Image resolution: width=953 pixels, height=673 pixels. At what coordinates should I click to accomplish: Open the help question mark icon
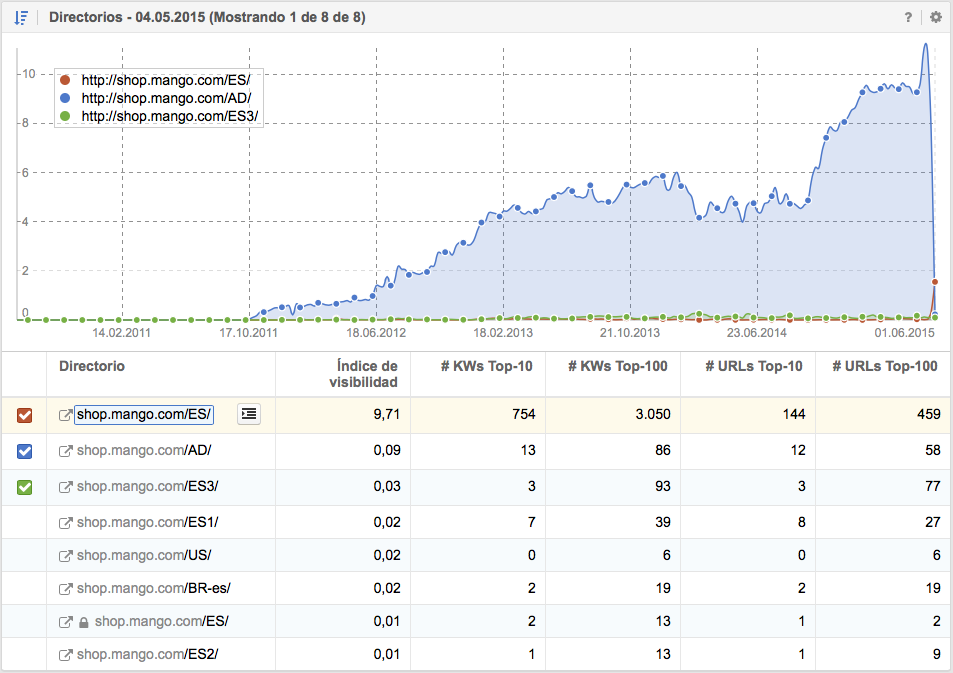pos(908,17)
